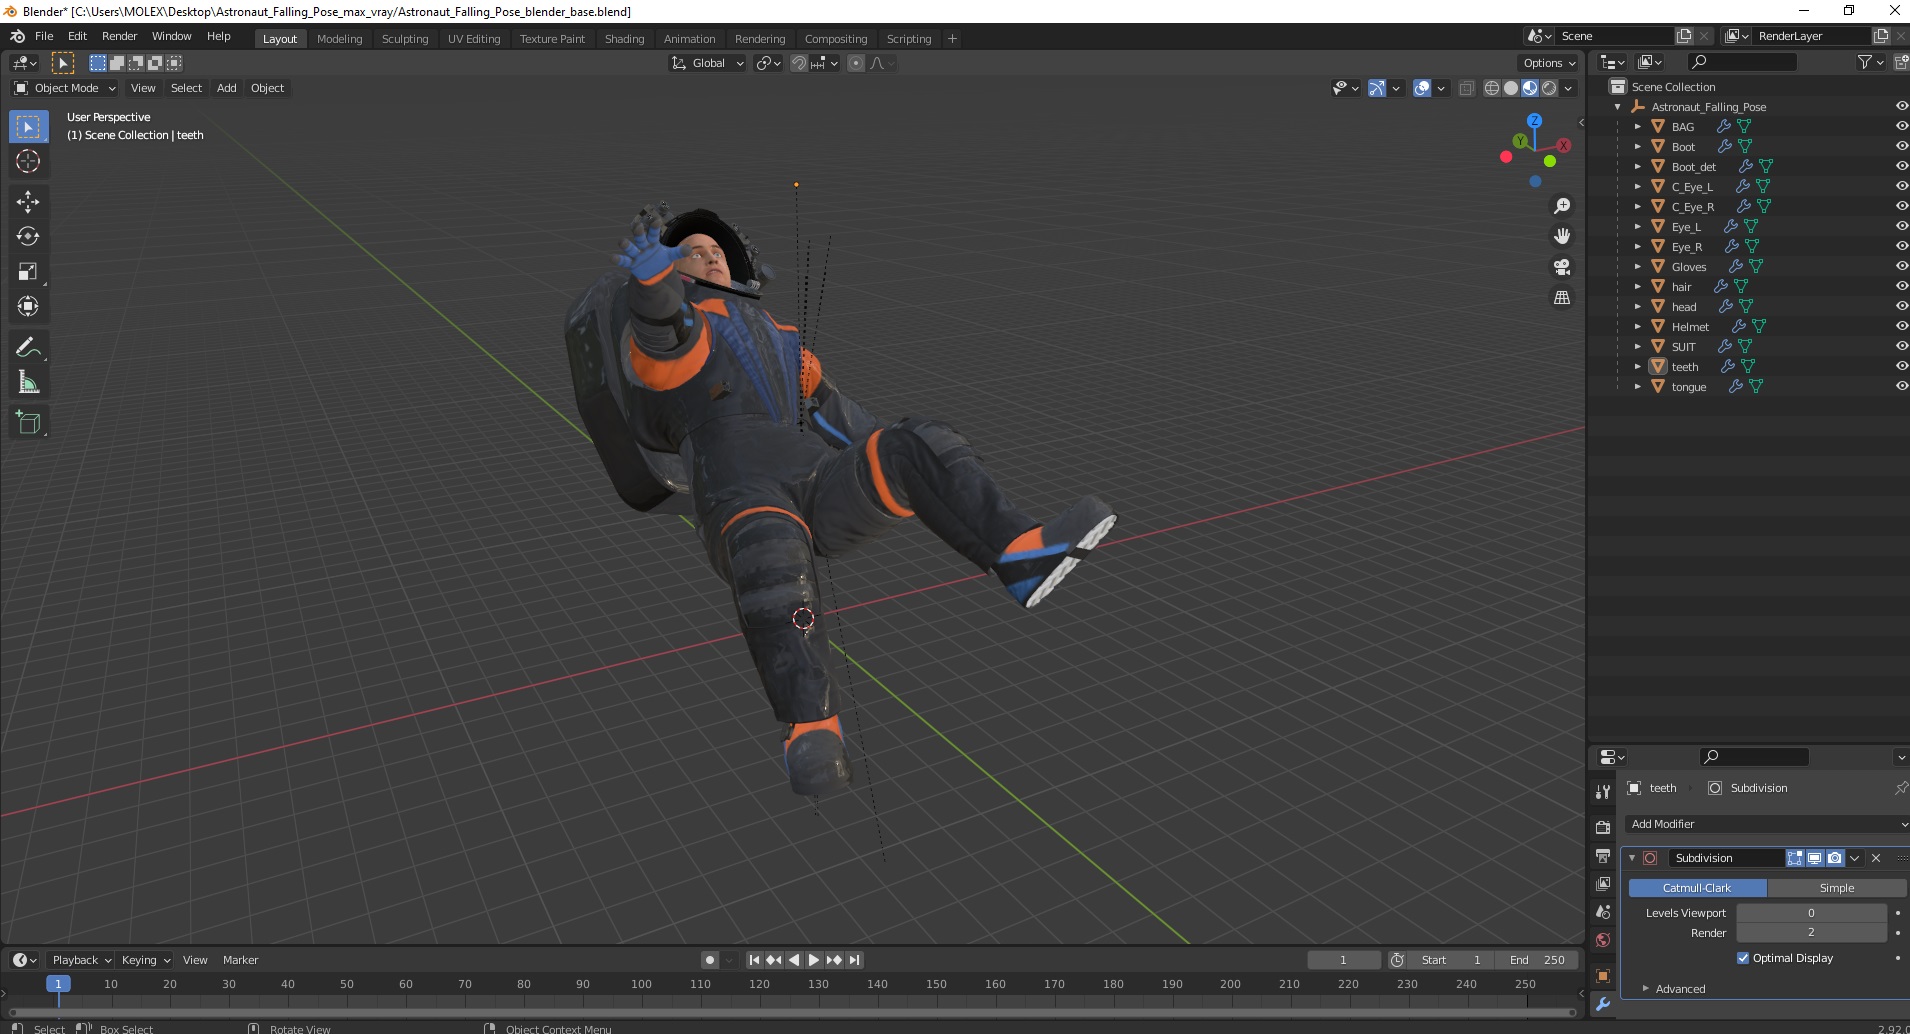Viewport: 1910px width, 1034px height.
Task: Click the mesh data icon beside Helmet
Action: [1759, 326]
